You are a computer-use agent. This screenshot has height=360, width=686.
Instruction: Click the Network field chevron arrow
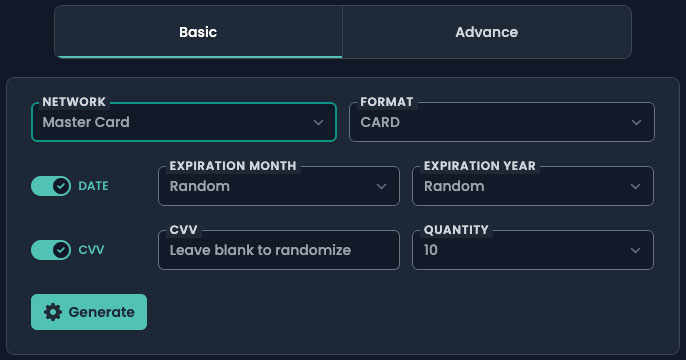318,122
